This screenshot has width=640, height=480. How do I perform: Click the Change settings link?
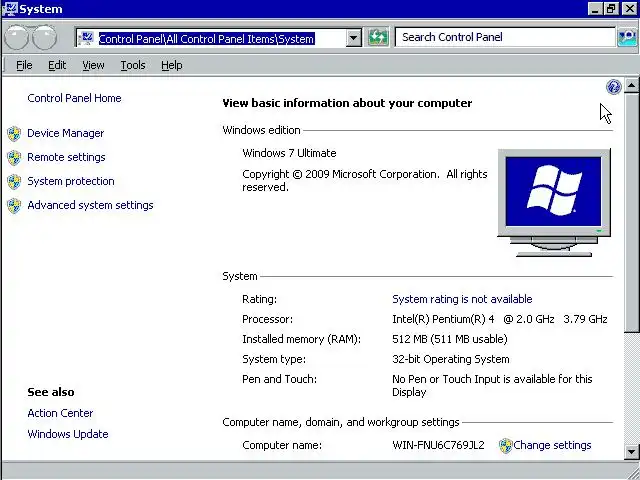(x=552, y=445)
